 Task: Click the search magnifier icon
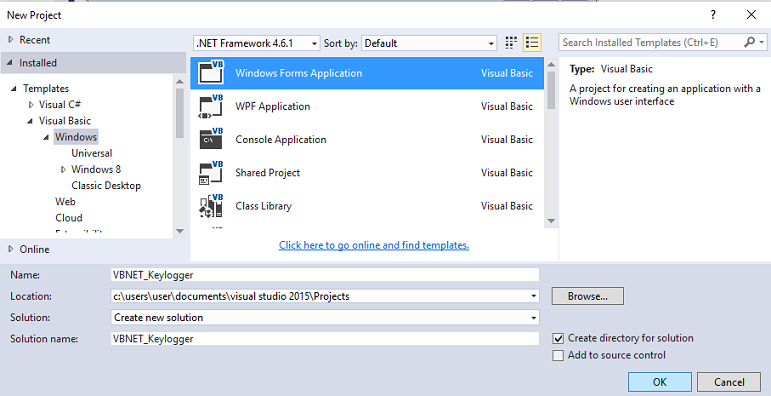tap(749, 42)
